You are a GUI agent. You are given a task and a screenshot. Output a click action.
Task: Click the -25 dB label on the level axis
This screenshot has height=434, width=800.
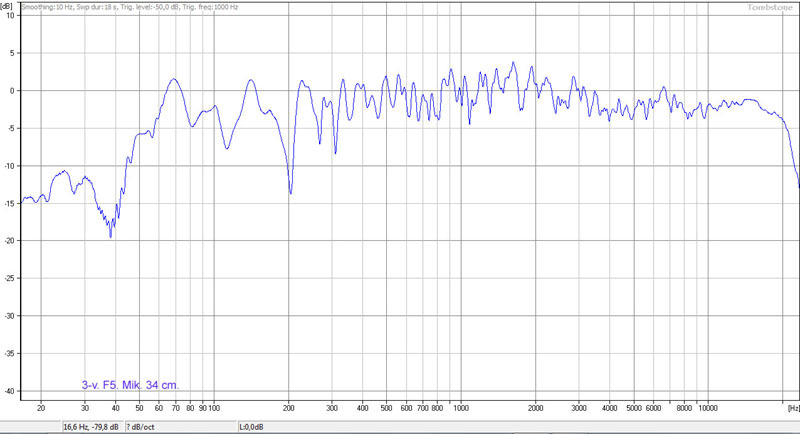point(8,278)
